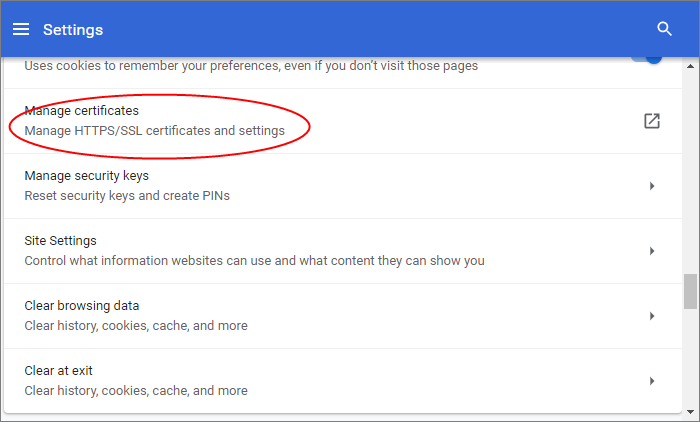Click the Settings header title
Viewport: 700px width, 422px height.
[73, 29]
